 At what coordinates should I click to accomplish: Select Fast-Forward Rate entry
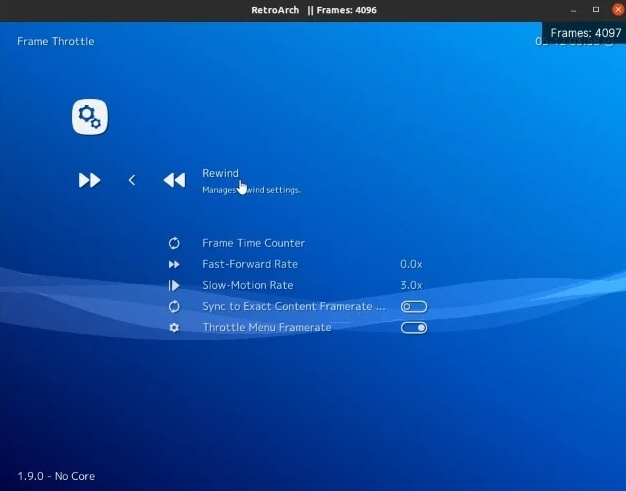pyautogui.click(x=250, y=264)
